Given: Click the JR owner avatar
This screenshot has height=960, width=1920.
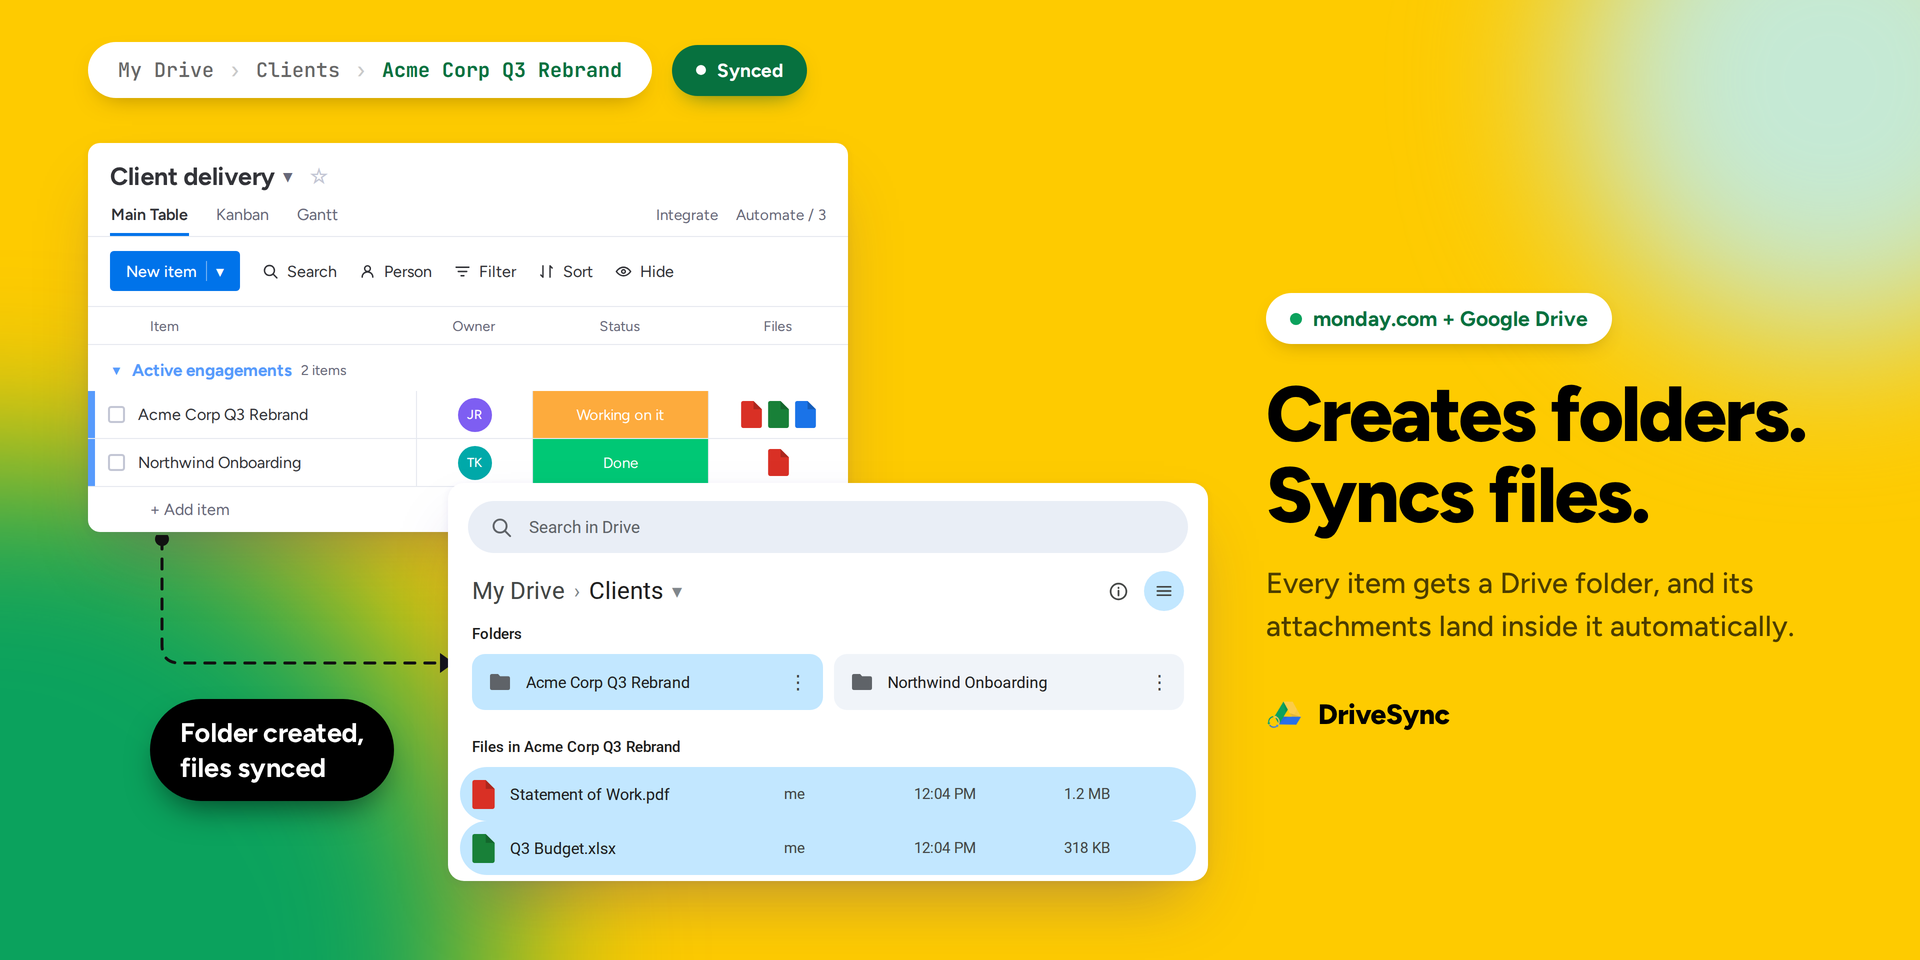Looking at the screenshot, I should click(x=475, y=415).
